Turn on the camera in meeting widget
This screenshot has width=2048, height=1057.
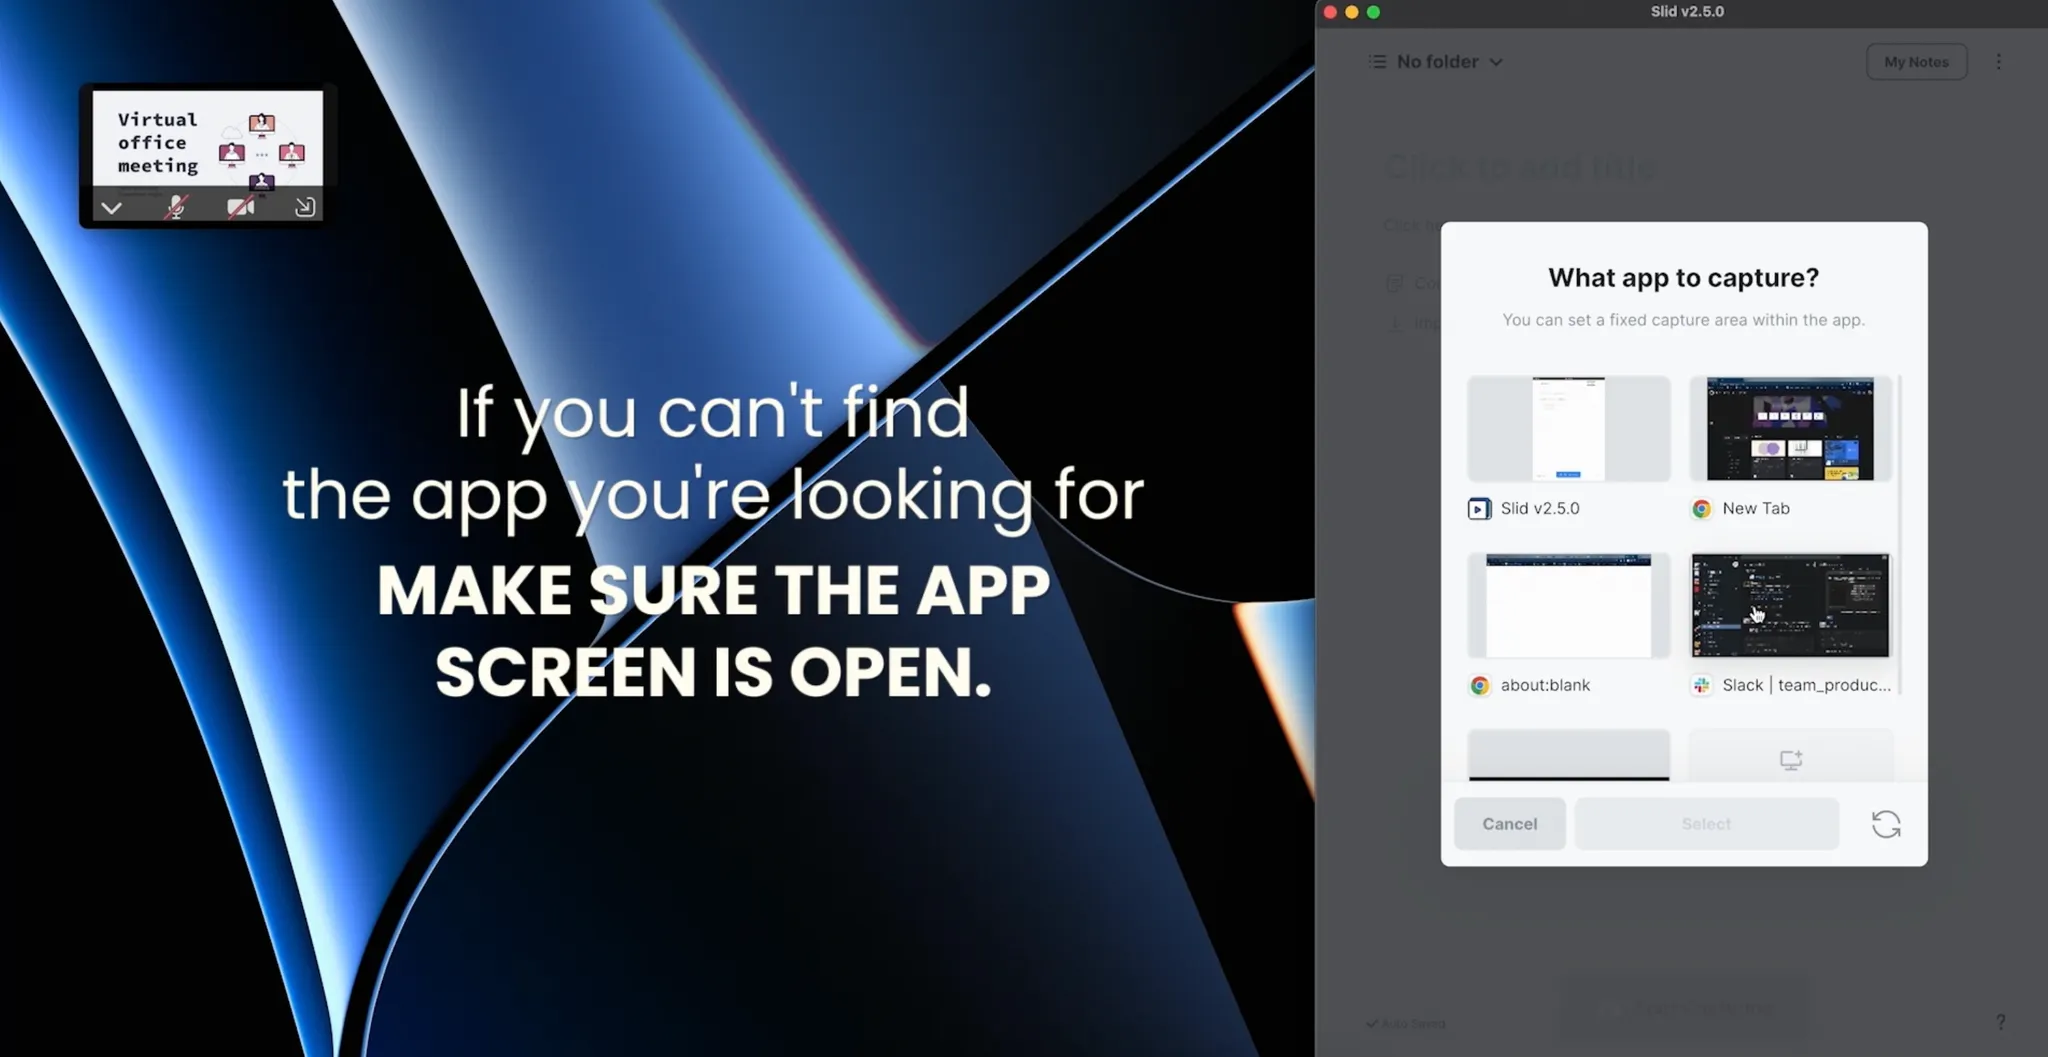[x=240, y=207]
